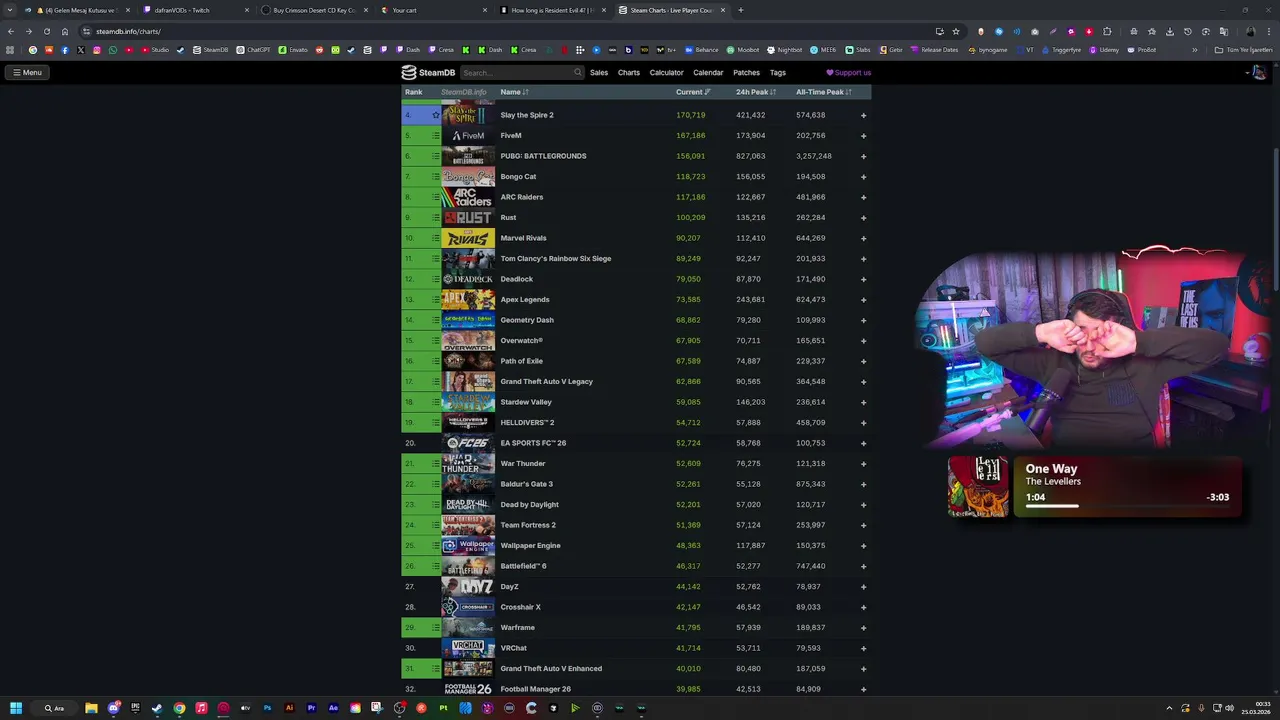
Task: Click the browser back arrow
Action: (10, 31)
